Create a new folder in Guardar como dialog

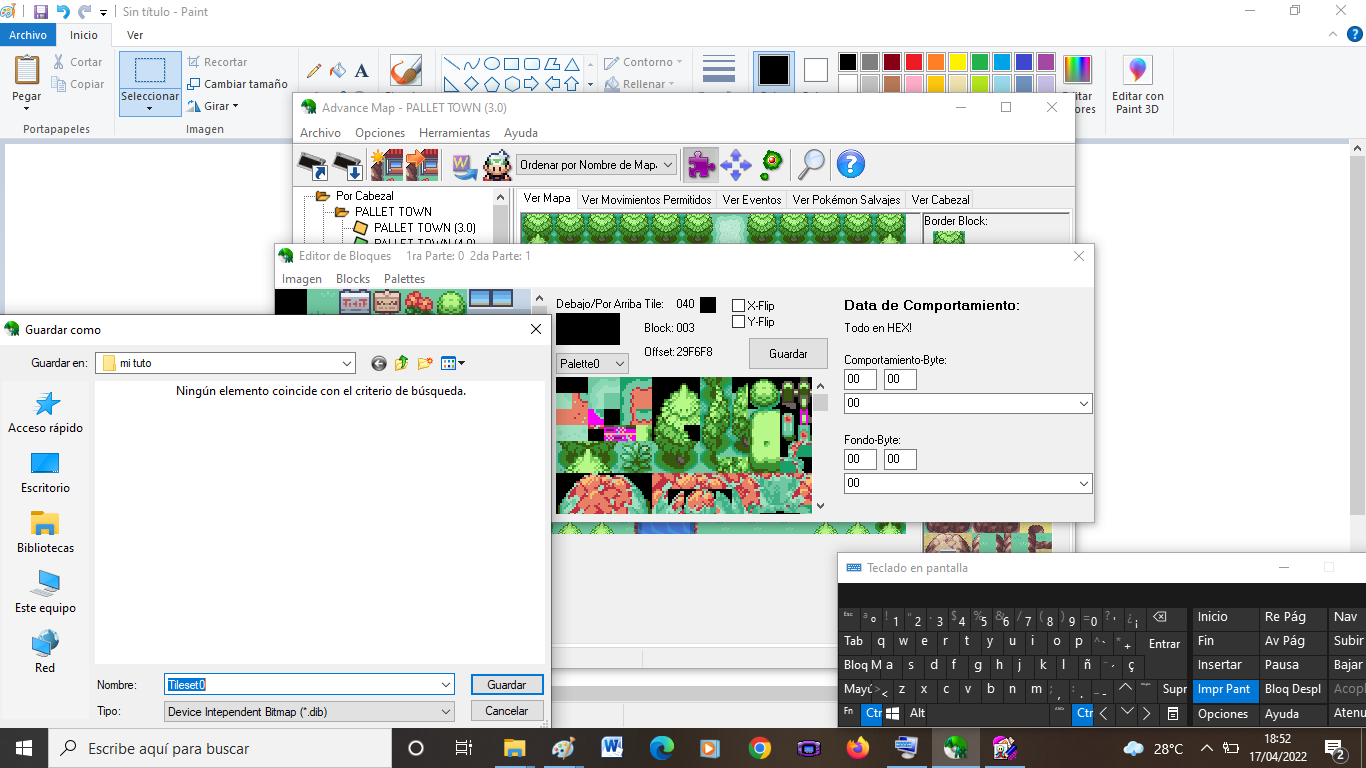[425, 363]
